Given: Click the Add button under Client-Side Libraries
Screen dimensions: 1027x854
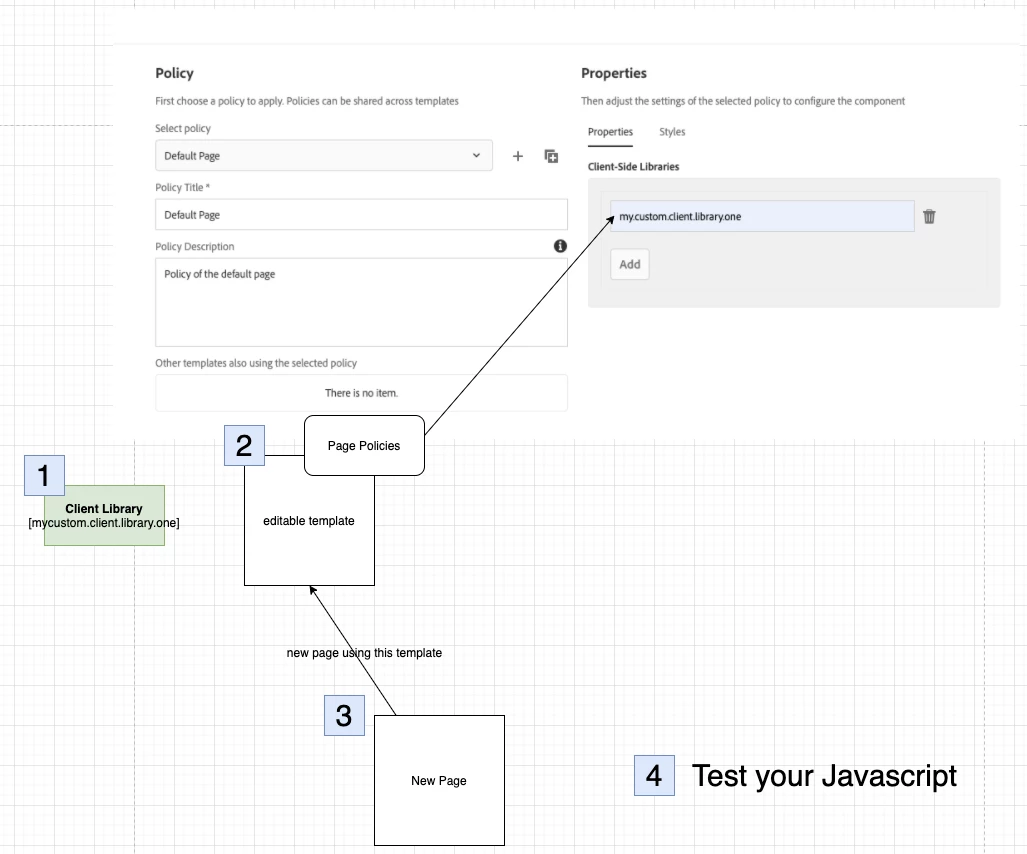Looking at the screenshot, I should pos(630,265).
